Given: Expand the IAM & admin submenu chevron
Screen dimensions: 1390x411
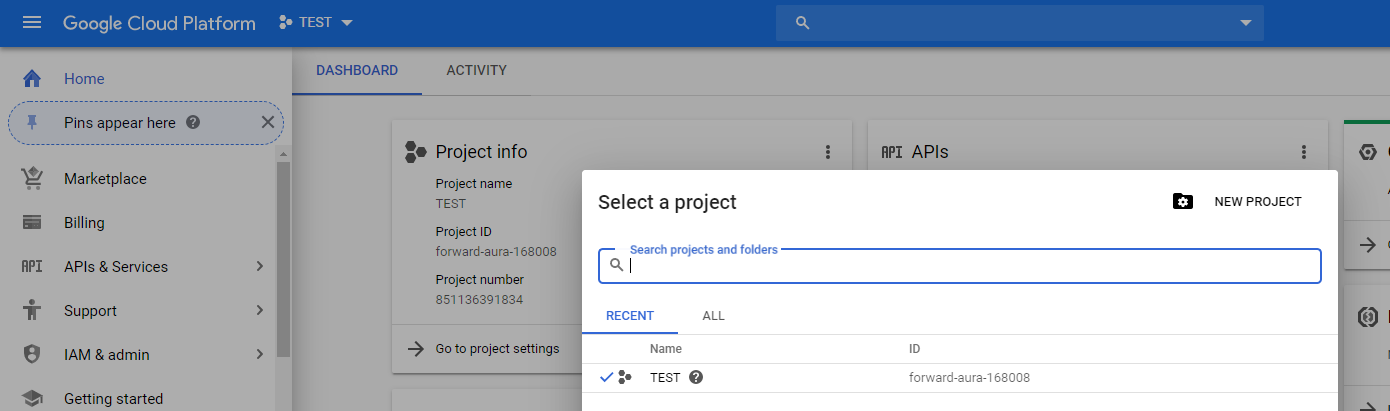Looking at the screenshot, I should point(259,355).
